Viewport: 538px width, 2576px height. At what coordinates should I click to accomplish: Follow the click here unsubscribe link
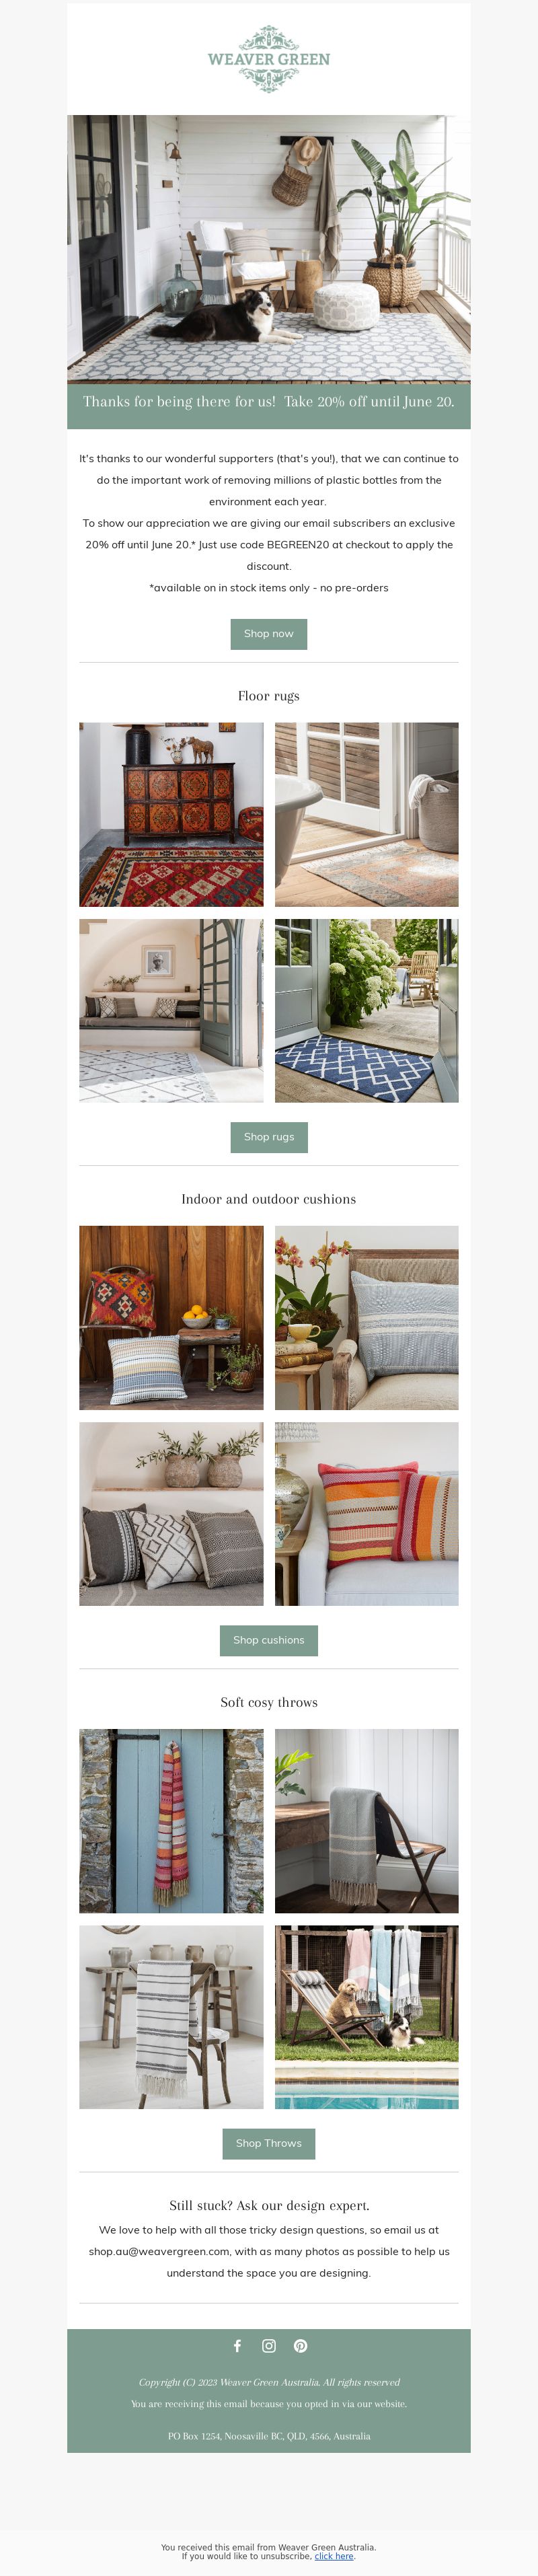(334, 2556)
